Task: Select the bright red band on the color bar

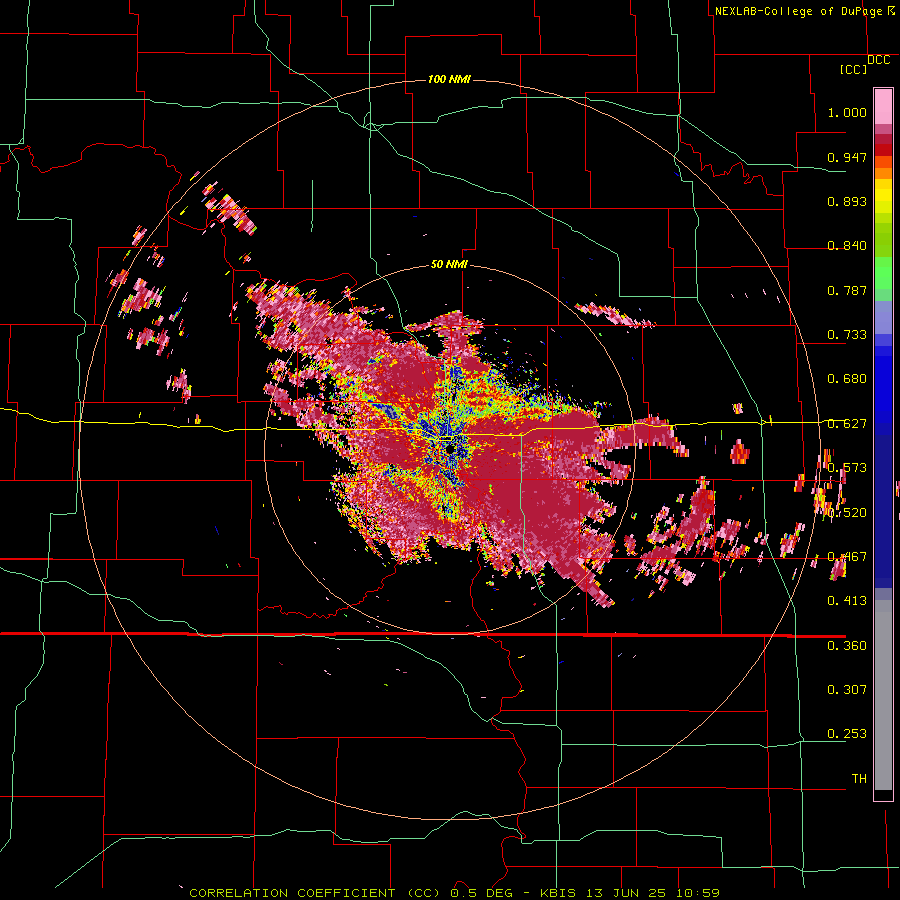Action: tap(883, 150)
